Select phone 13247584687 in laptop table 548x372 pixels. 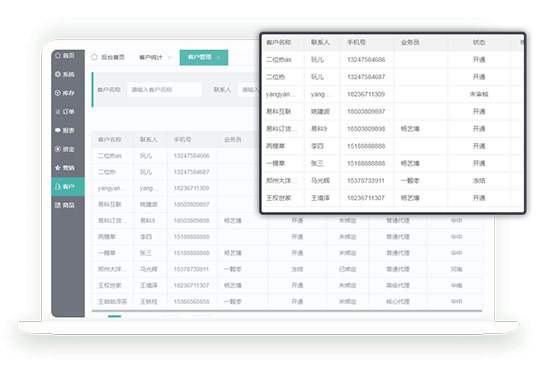point(192,172)
